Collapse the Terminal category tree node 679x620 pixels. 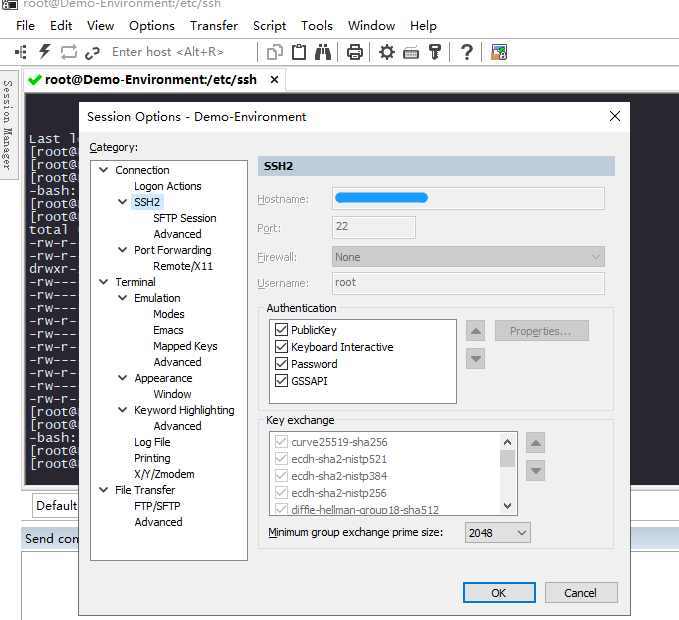coord(104,282)
